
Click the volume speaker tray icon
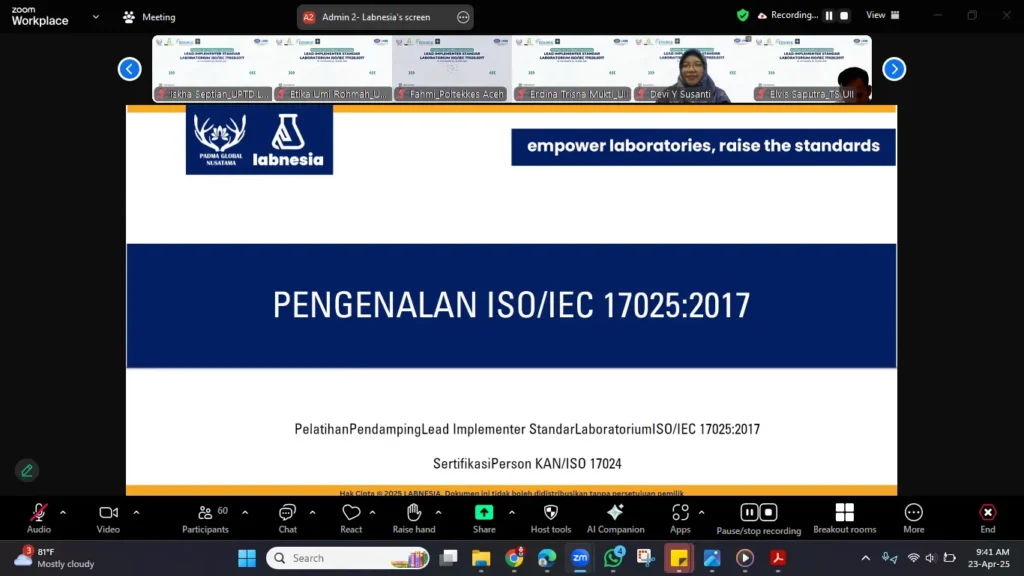[x=931, y=558]
